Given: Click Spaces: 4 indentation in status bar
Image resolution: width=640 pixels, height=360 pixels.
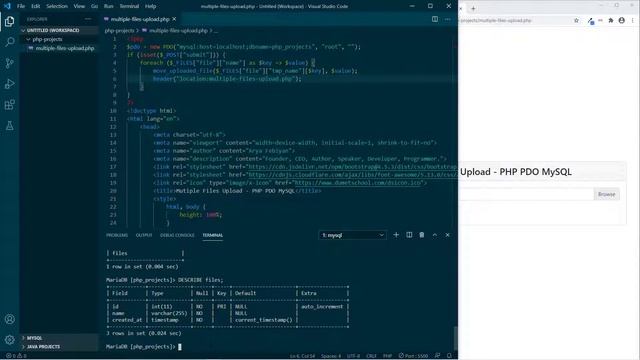Looking at the screenshot, I should (331, 356).
